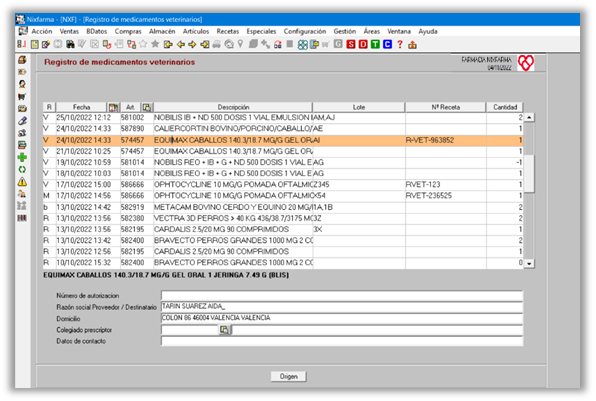The height and width of the screenshot is (401, 596).
Task: Open the Ventas menu
Action: pyautogui.click(x=69, y=32)
